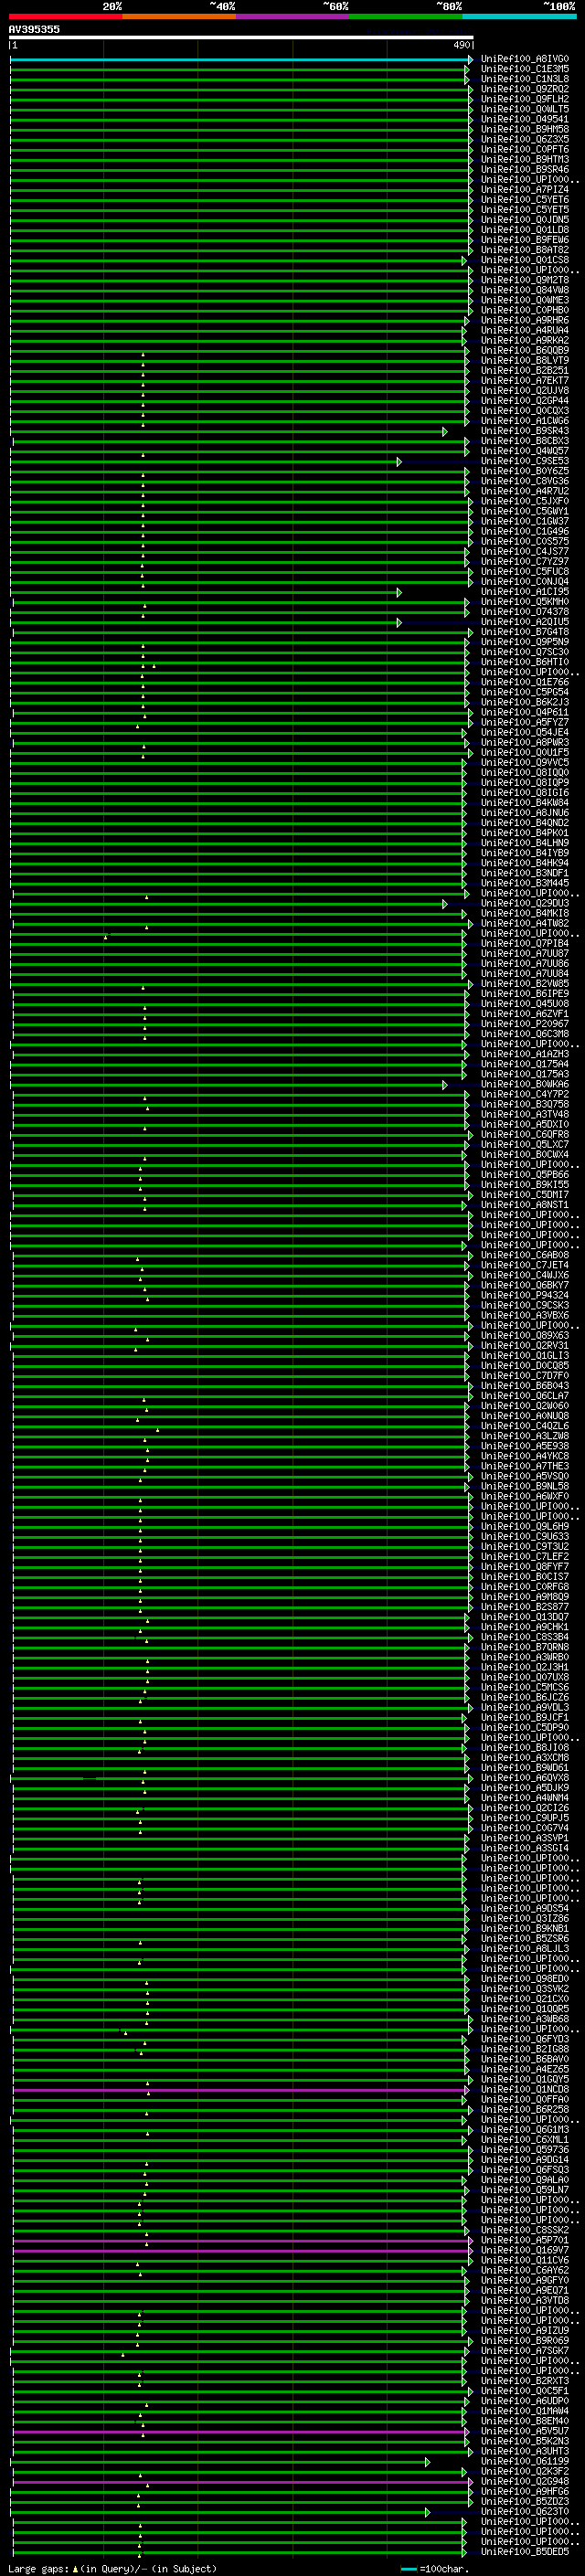This screenshot has height=2576, width=585.
Task: Click the arrowhead ending the Q29DU3 alignment
Action: point(445,904)
